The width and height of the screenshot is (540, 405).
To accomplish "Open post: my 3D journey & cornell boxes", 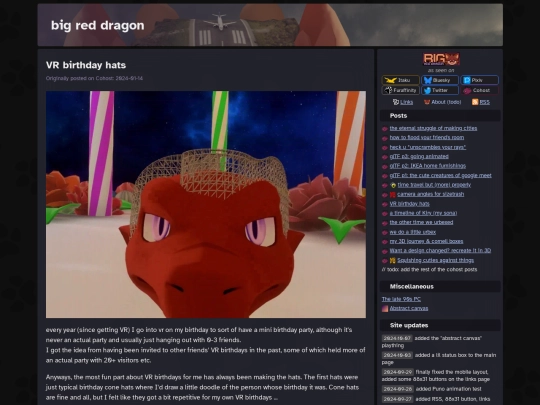I will (426, 241).
